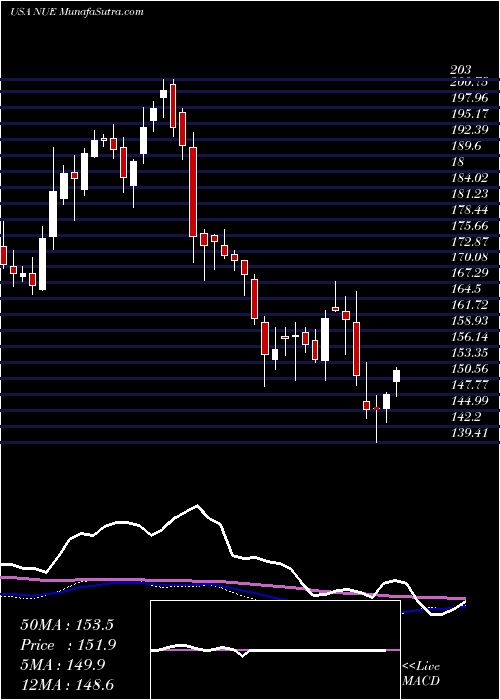Click the 161.72 axis label
The height and width of the screenshot is (700, 500).
[x=469, y=305]
